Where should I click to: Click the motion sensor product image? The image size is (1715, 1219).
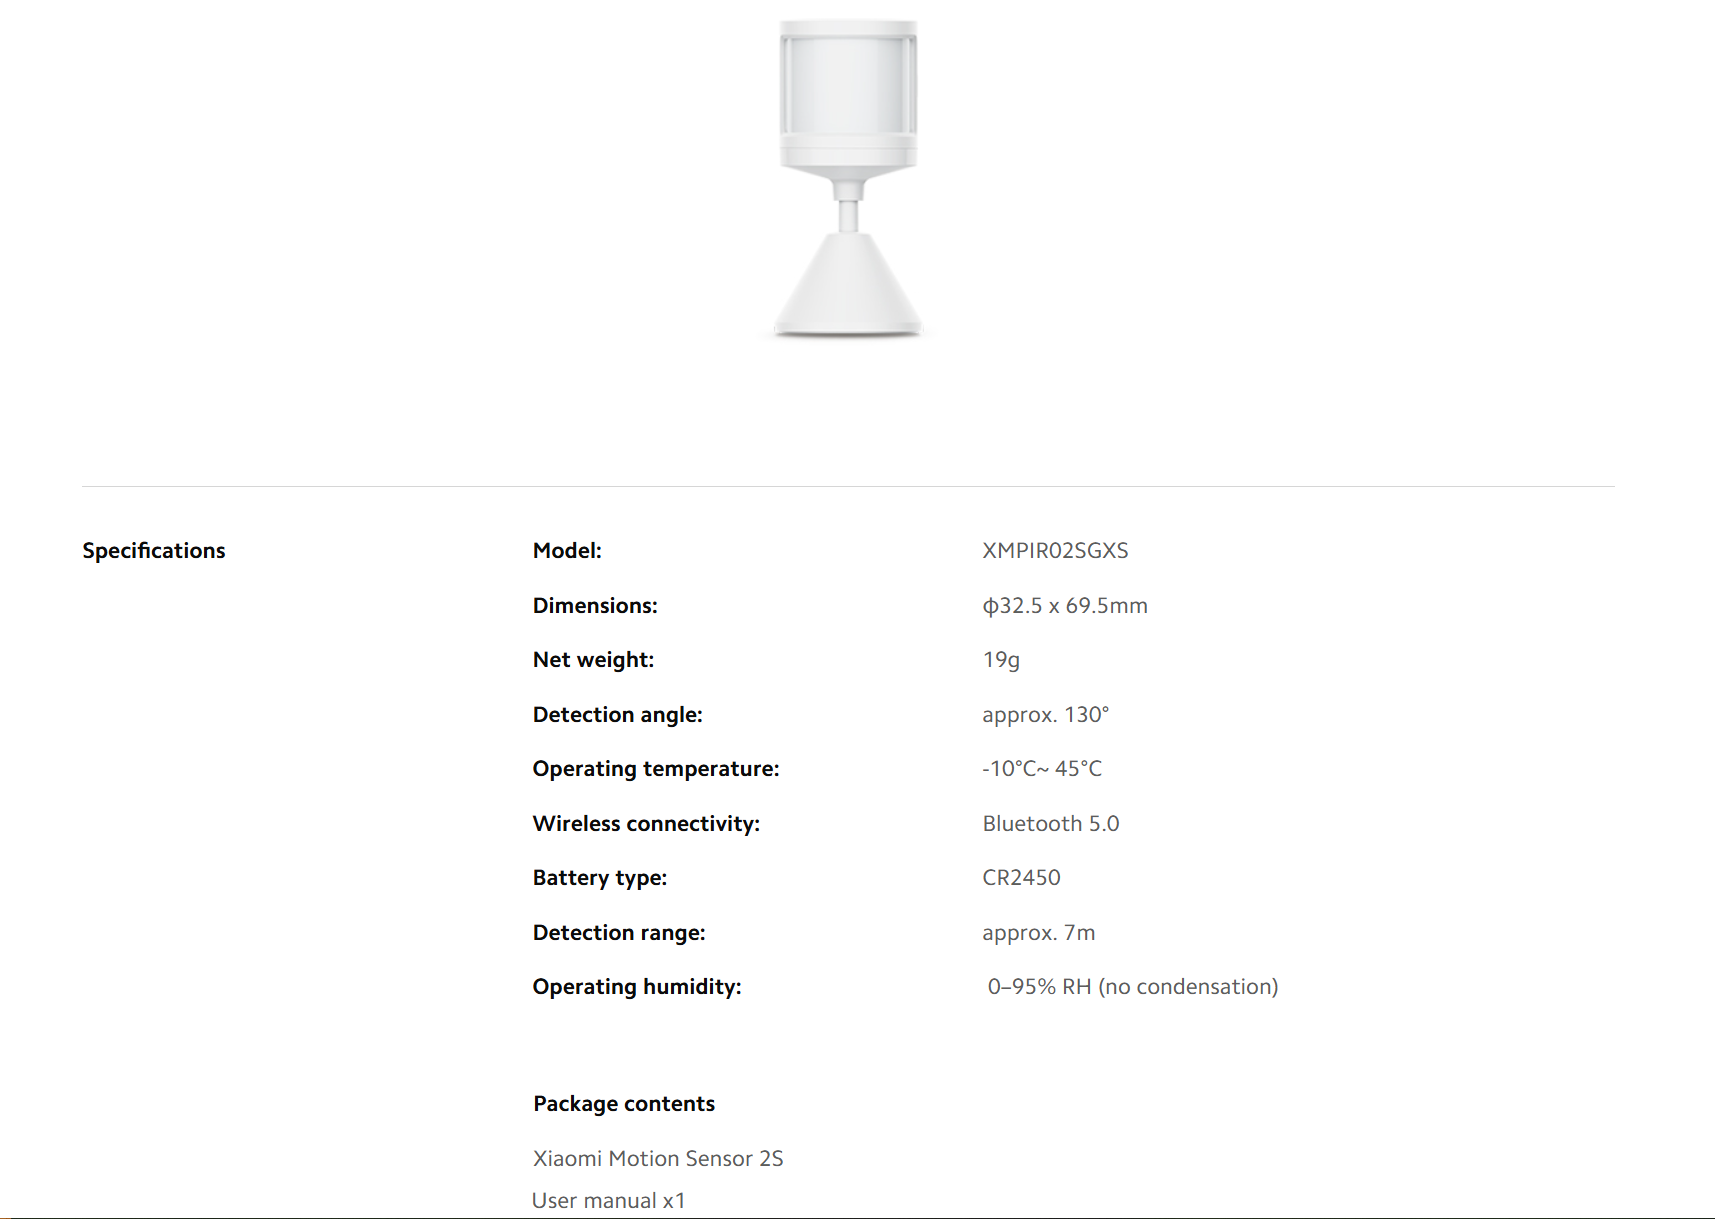point(848,179)
